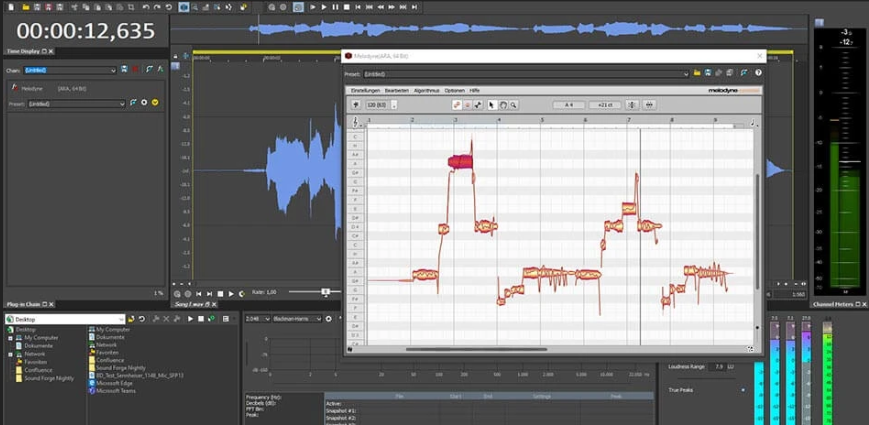This screenshot has width=869, height=425.
Task: Select the selected red note blob on A
Action: coord(460,162)
